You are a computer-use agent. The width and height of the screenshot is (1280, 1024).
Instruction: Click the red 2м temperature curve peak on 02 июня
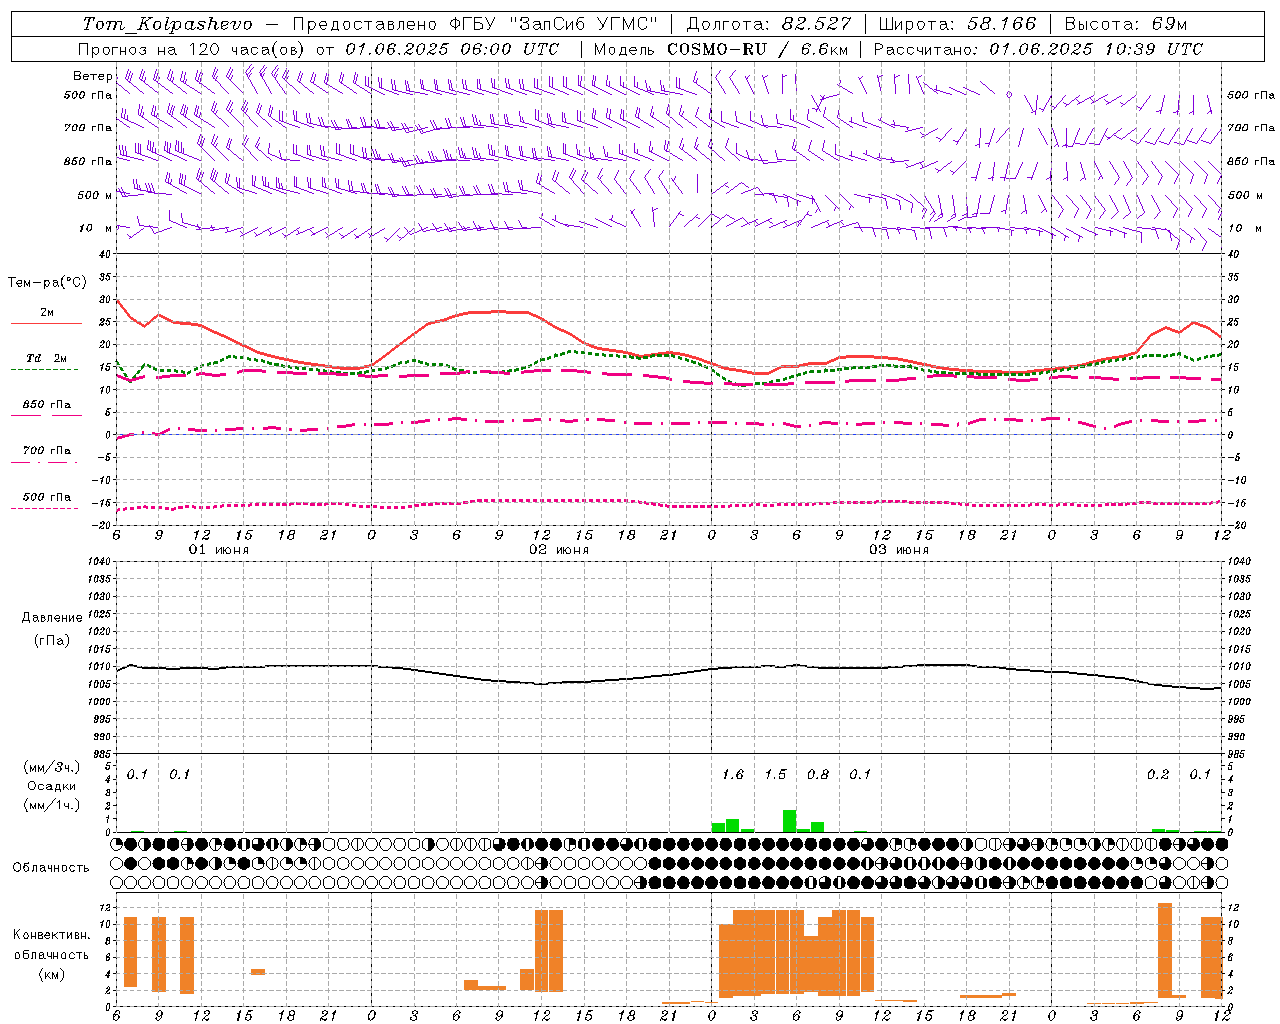tap(500, 311)
